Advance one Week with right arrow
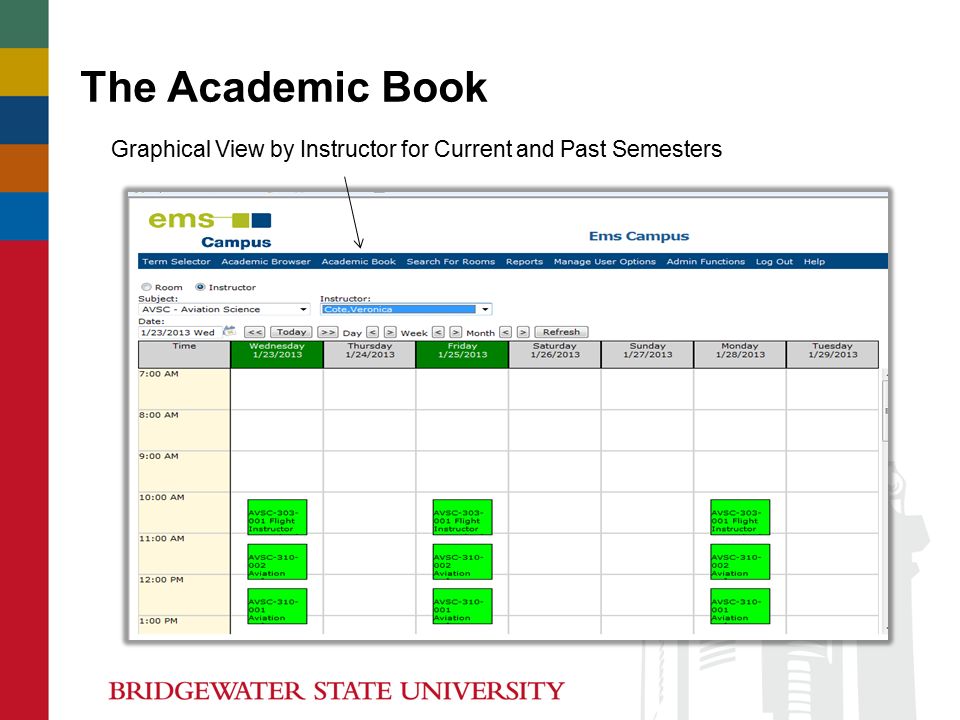Image resolution: width=960 pixels, height=720 pixels. 456,332
